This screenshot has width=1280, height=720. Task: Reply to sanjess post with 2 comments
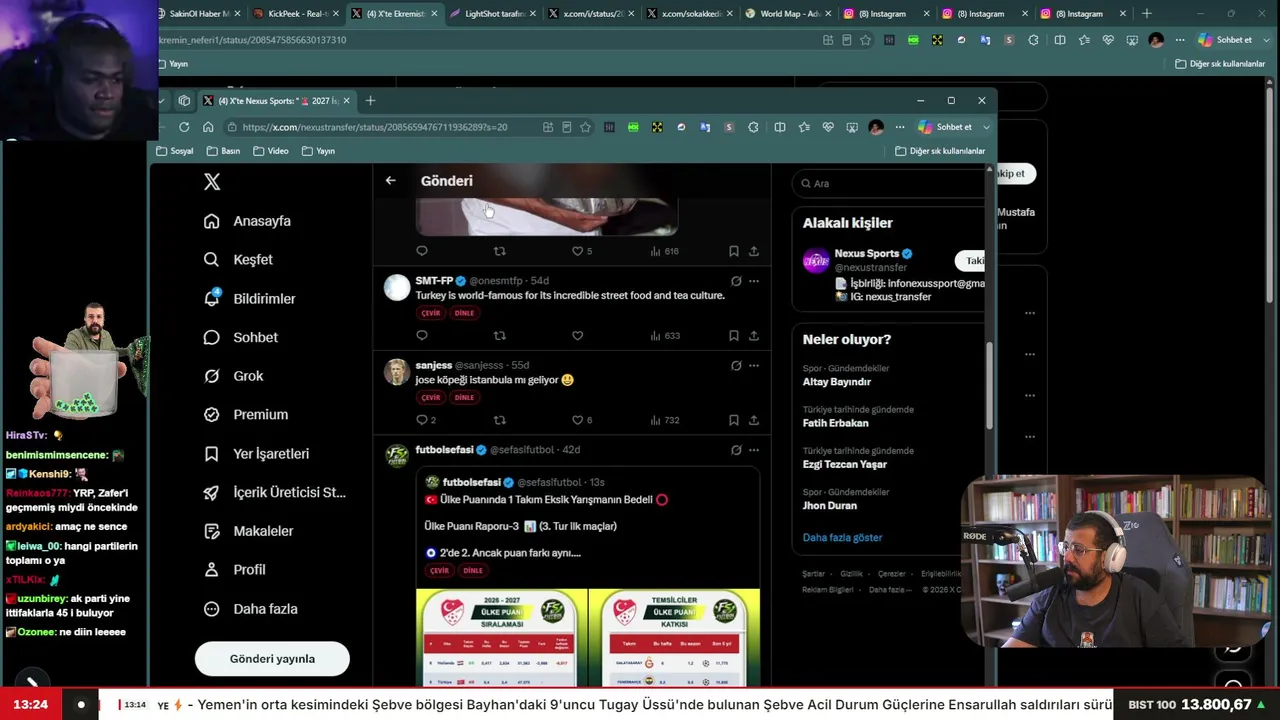pos(426,420)
